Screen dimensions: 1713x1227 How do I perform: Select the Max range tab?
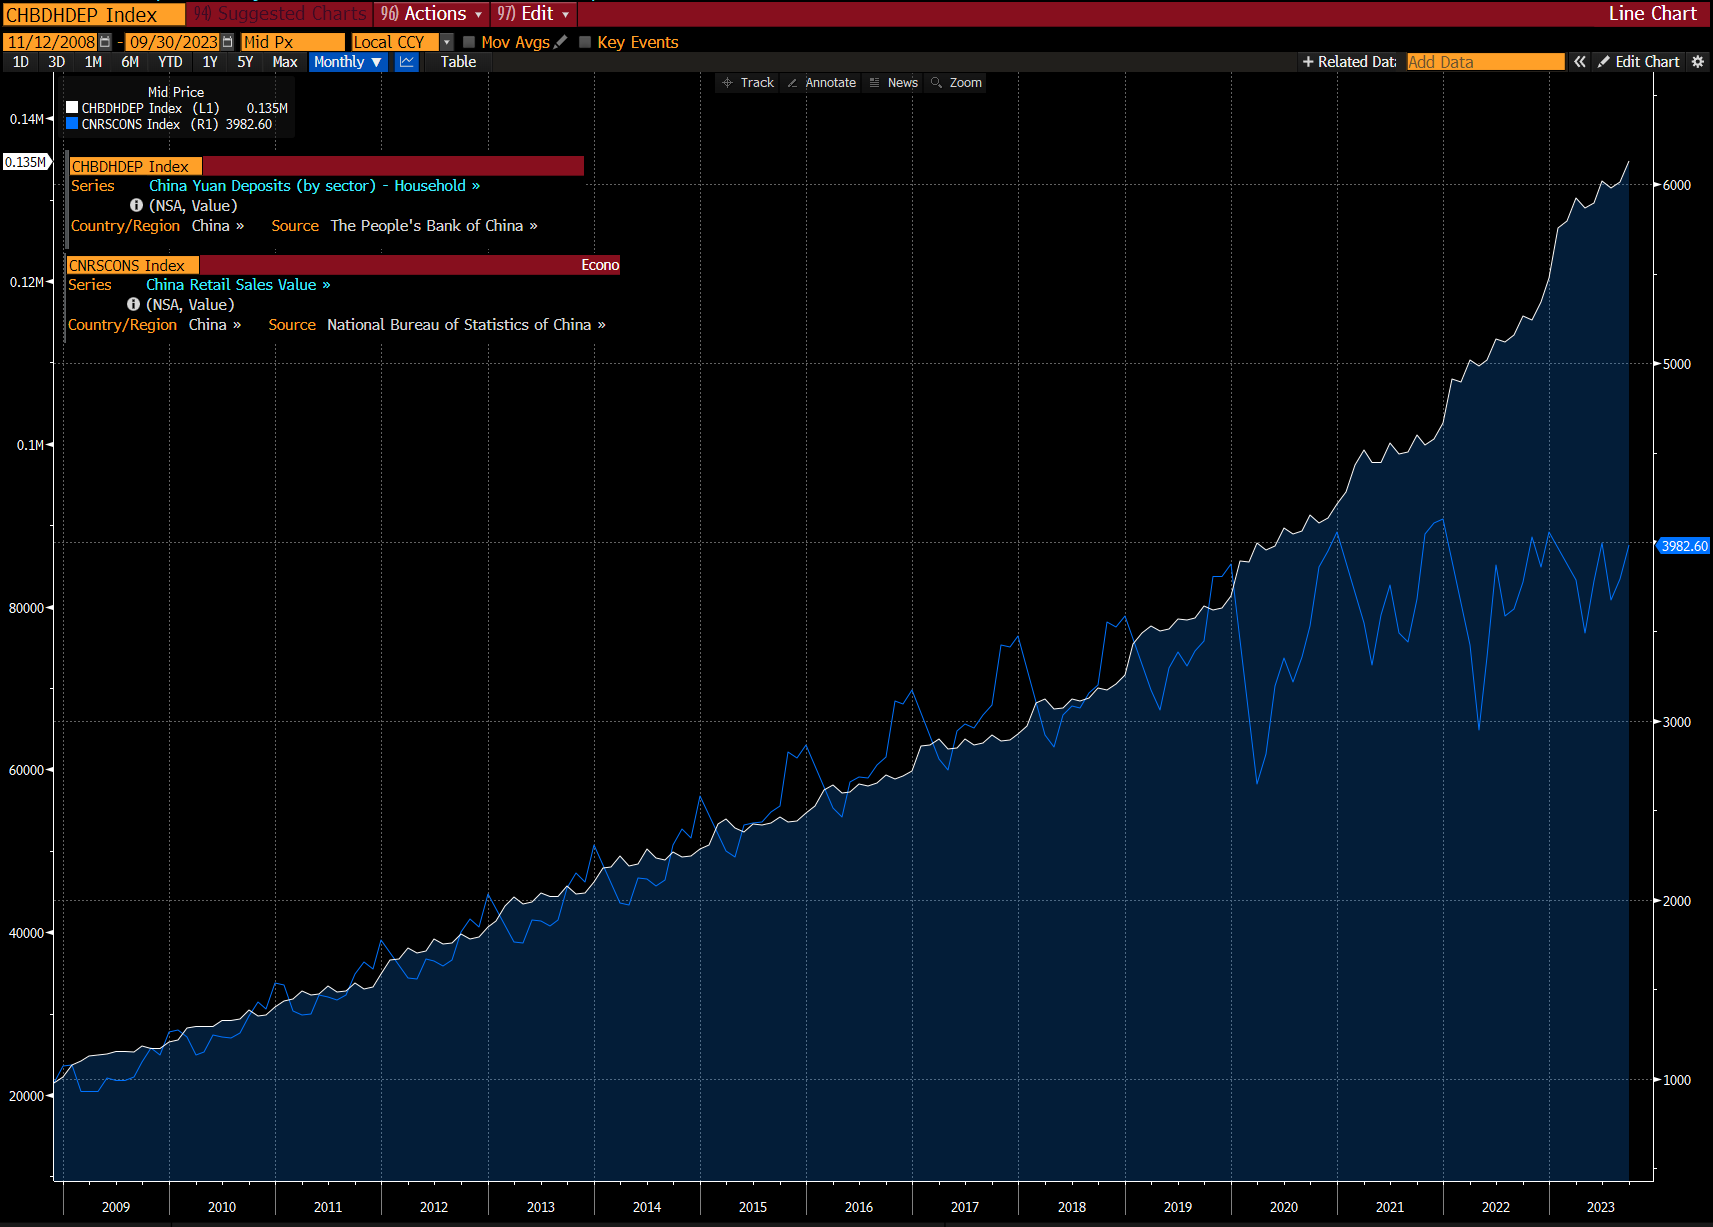click(x=285, y=62)
